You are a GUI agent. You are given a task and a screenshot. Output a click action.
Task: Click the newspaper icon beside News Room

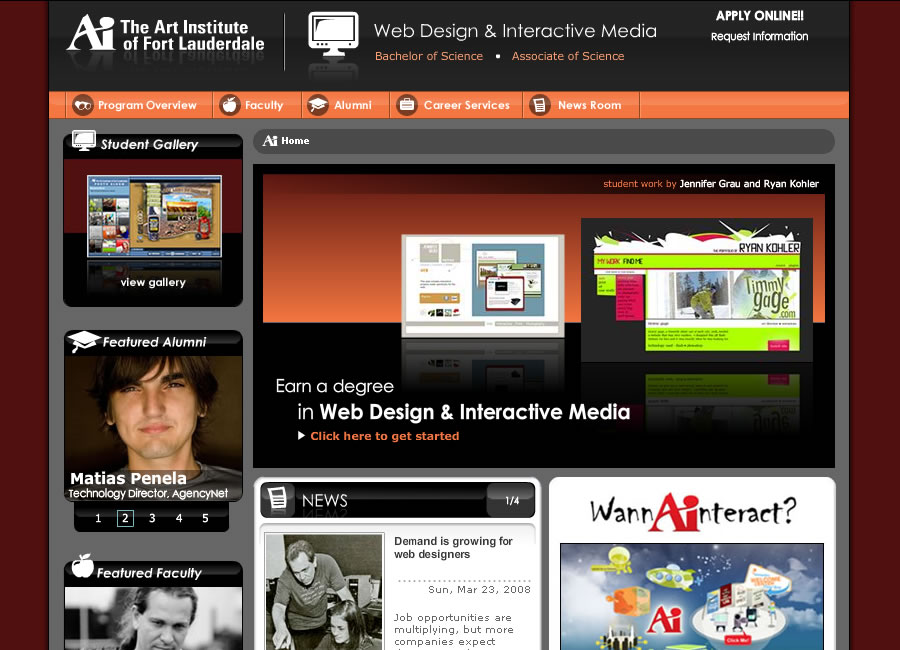pyautogui.click(x=540, y=105)
